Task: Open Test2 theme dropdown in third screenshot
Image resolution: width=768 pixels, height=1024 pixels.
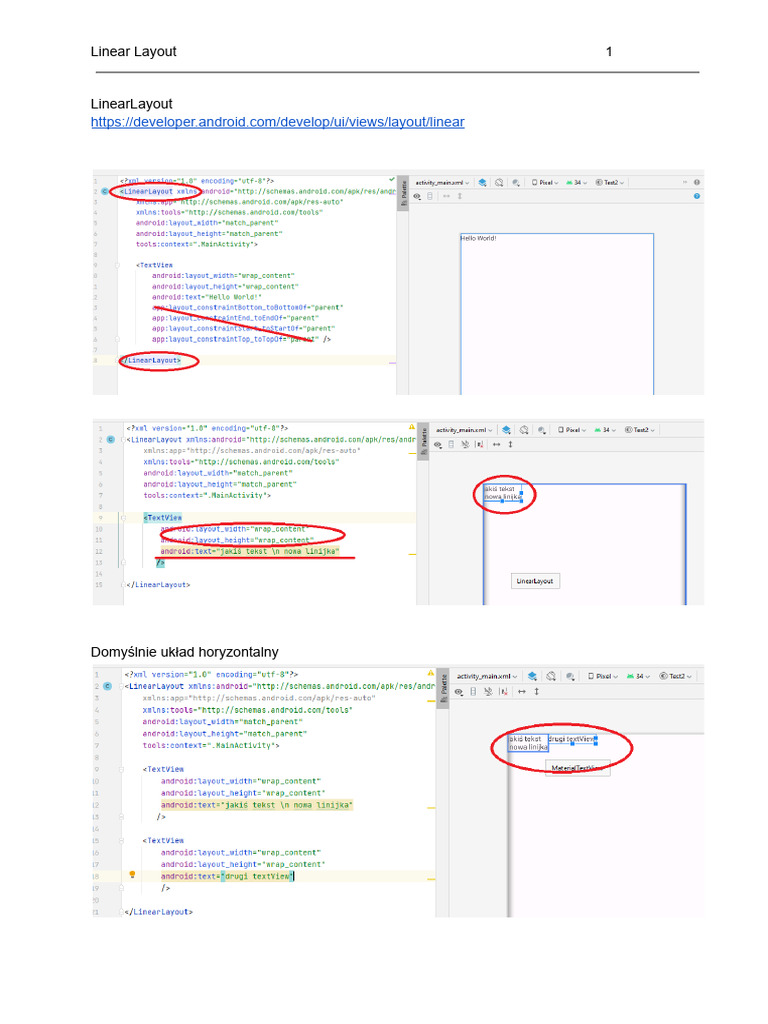Action: click(675, 677)
